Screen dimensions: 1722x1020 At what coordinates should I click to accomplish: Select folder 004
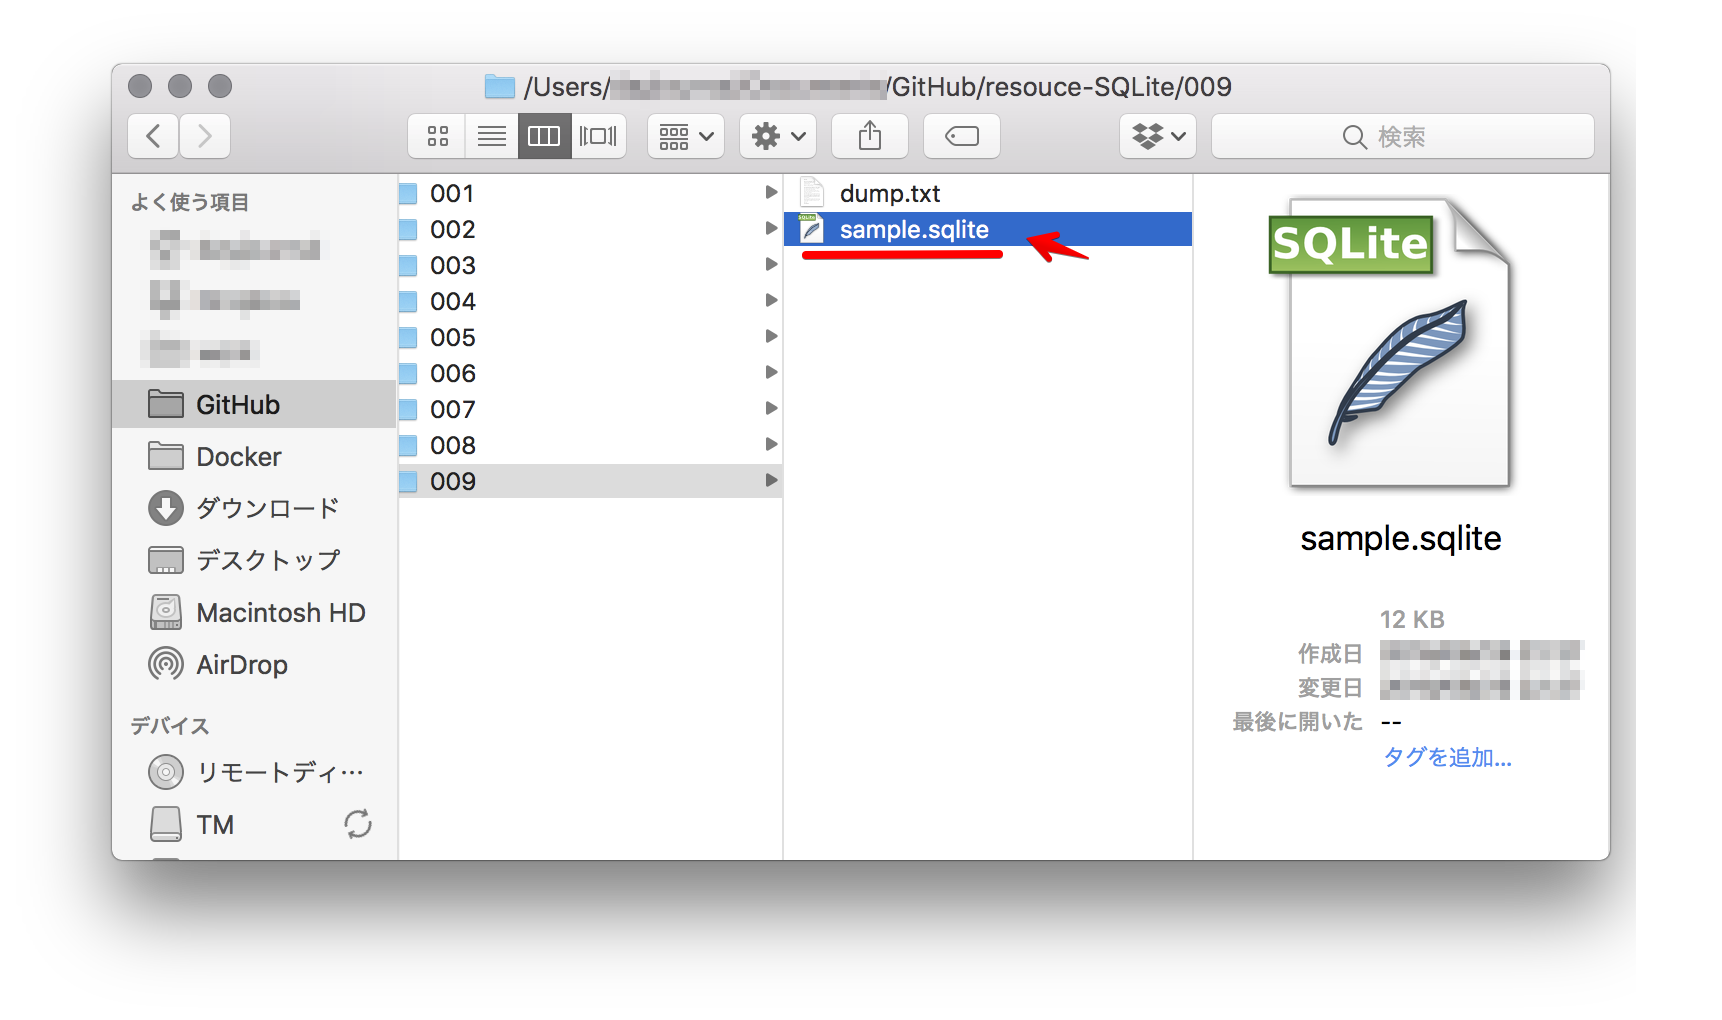click(x=590, y=301)
